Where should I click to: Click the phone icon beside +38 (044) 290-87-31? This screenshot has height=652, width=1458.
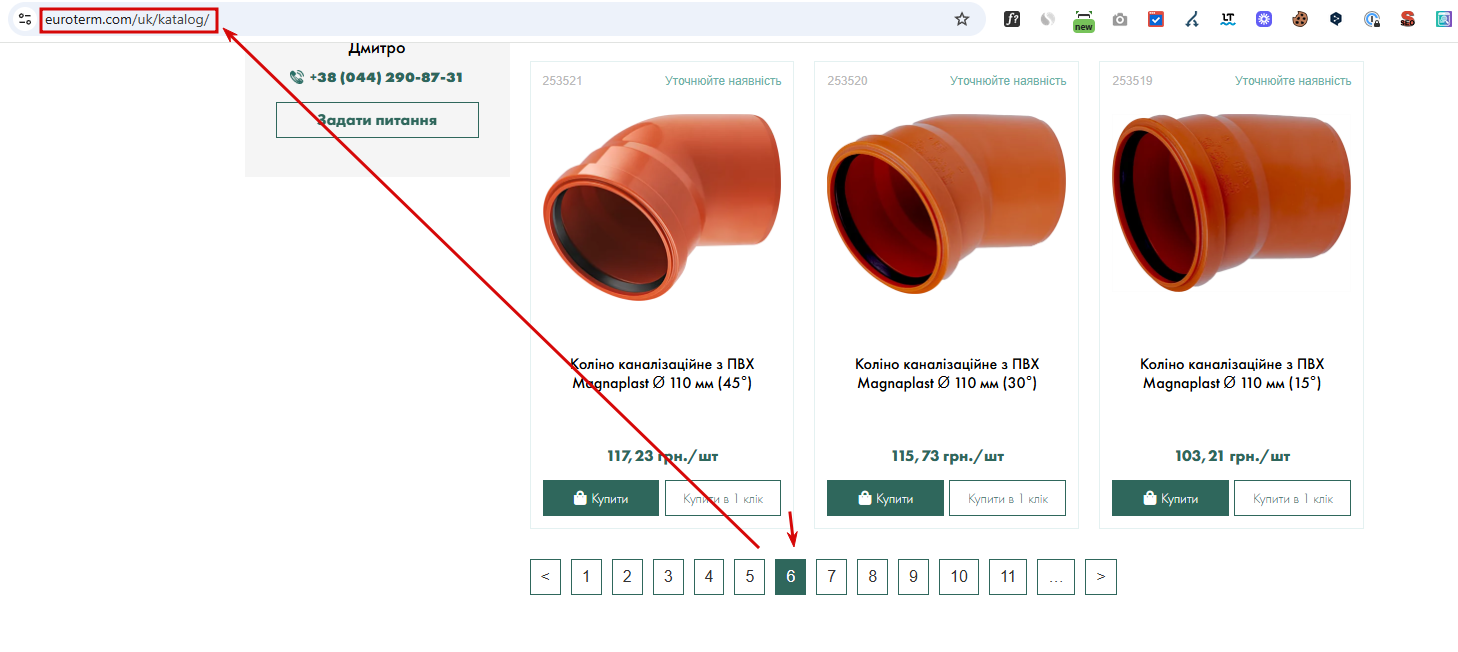click(x=297, y=77)
